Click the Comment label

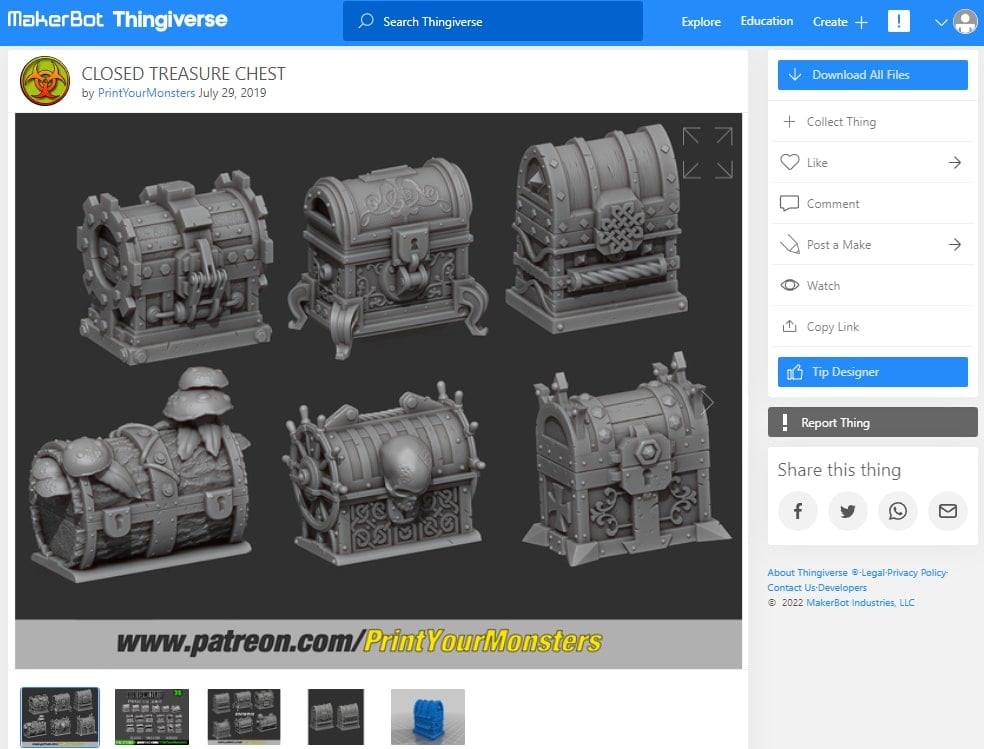[x=833, y=203]
